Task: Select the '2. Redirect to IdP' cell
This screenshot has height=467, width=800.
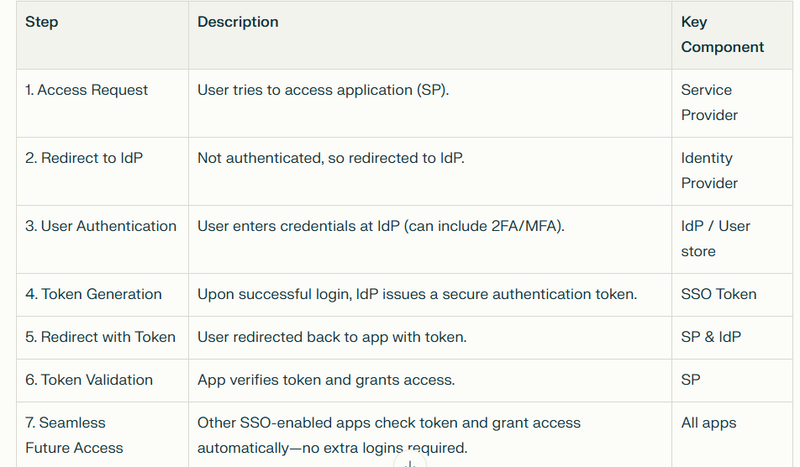Action: [102, 171]
